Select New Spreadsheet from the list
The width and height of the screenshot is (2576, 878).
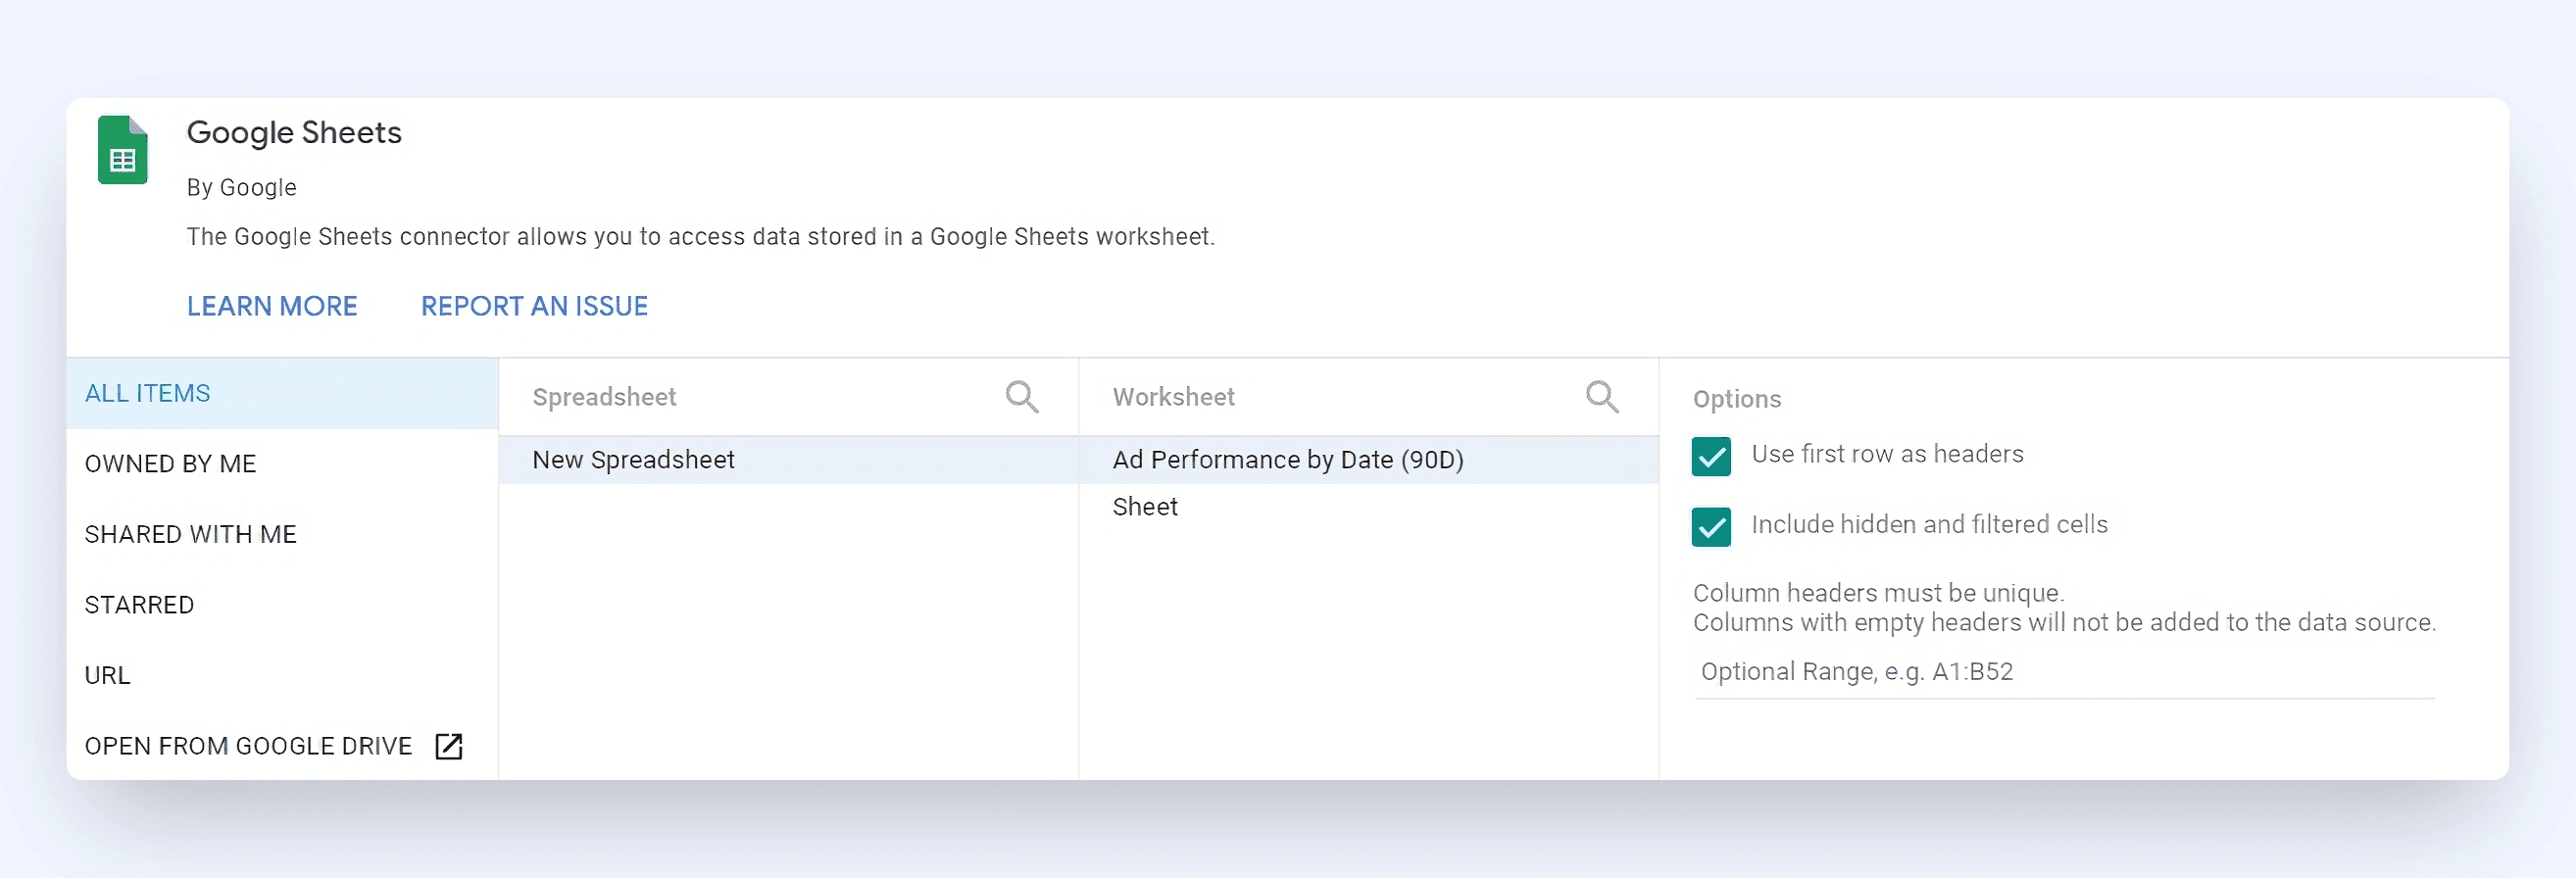click(x=634, y=460)
